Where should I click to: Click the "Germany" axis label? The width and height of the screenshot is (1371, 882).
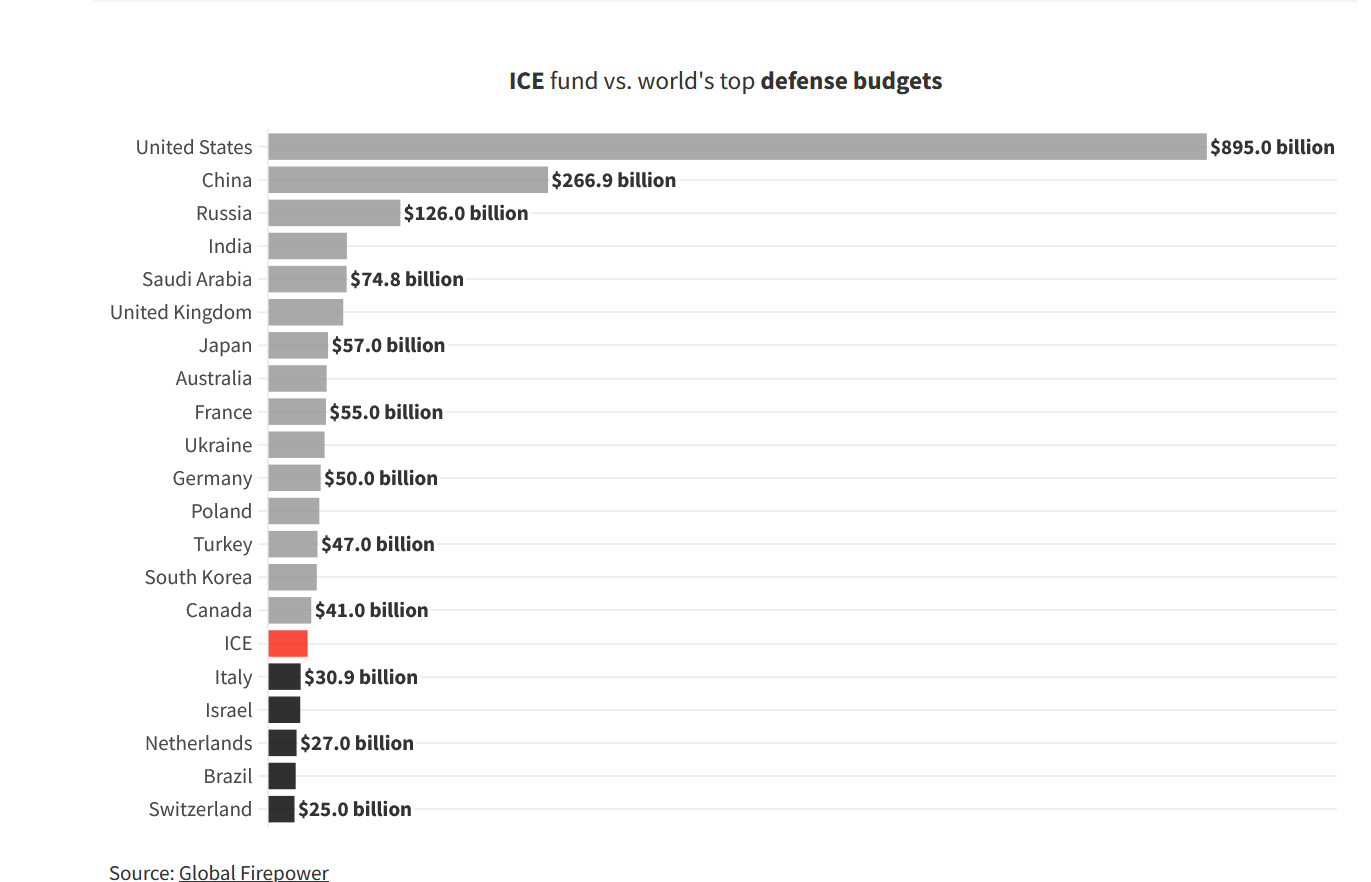[x=212, y=478]
